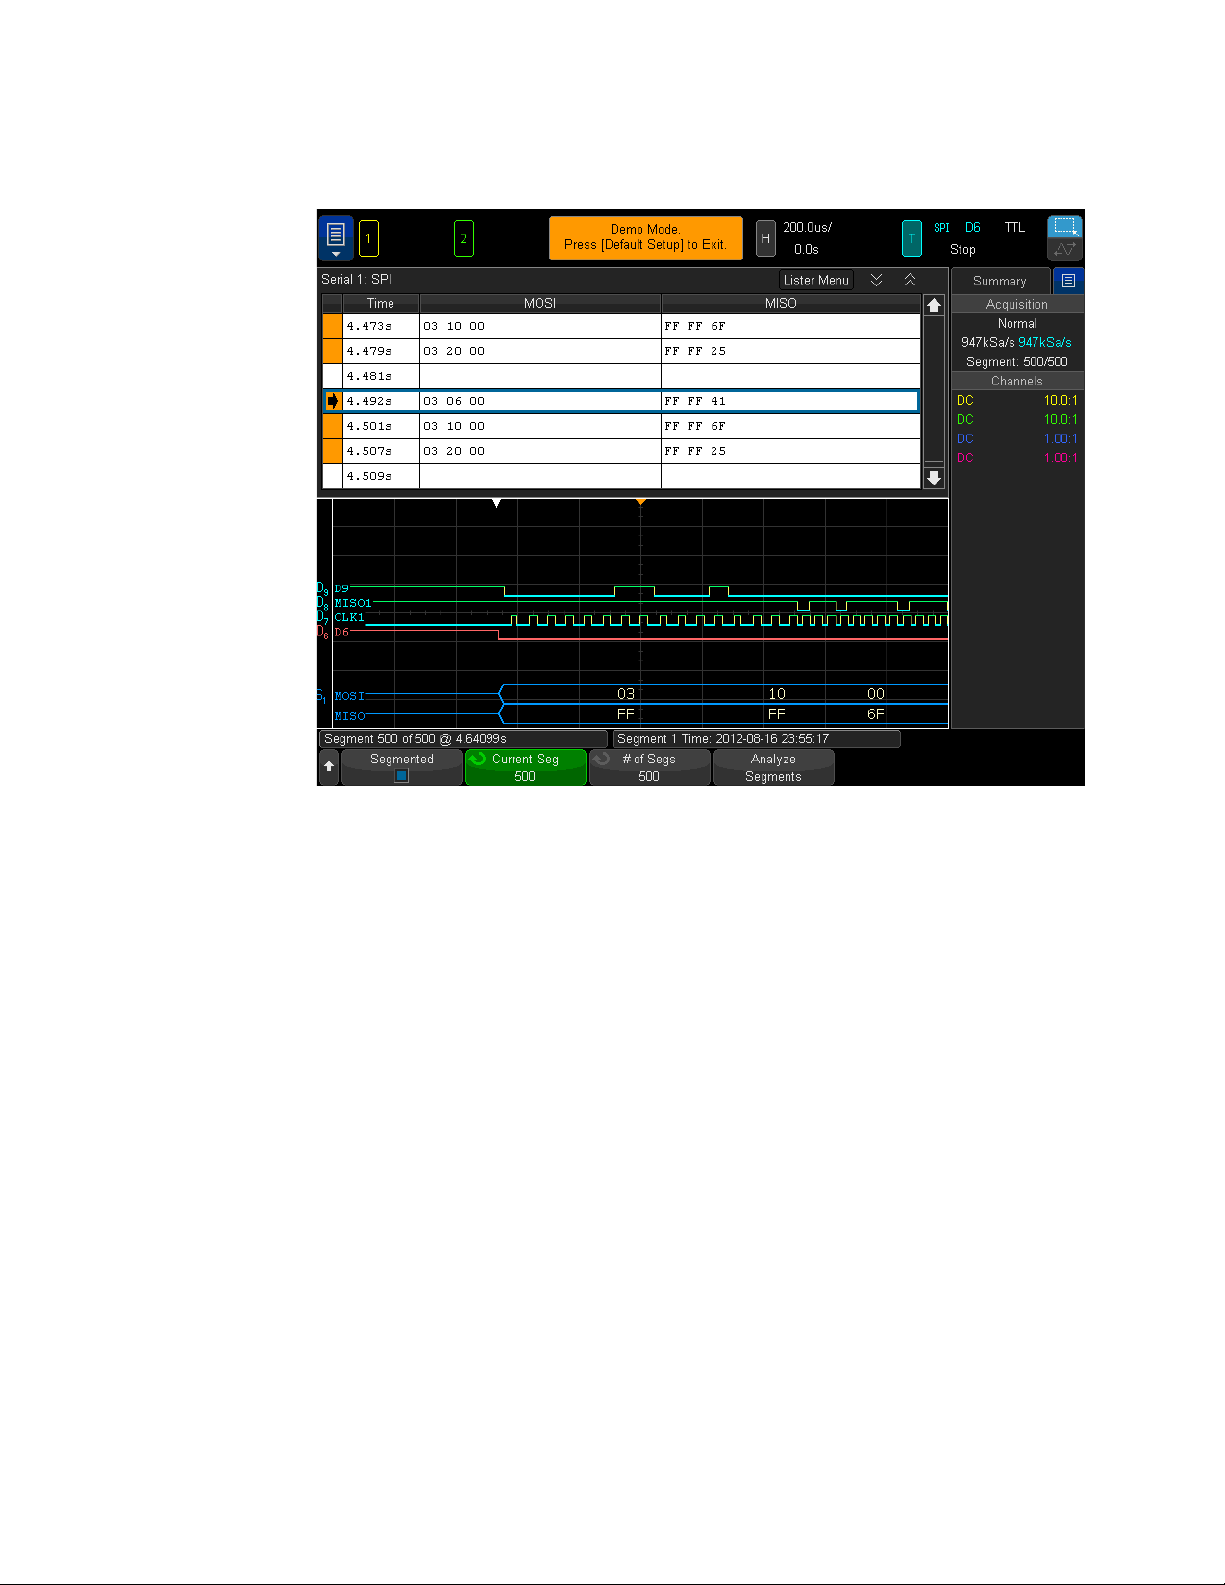Click the blue DC 1.00:1 channel entry

(1017, 438)
